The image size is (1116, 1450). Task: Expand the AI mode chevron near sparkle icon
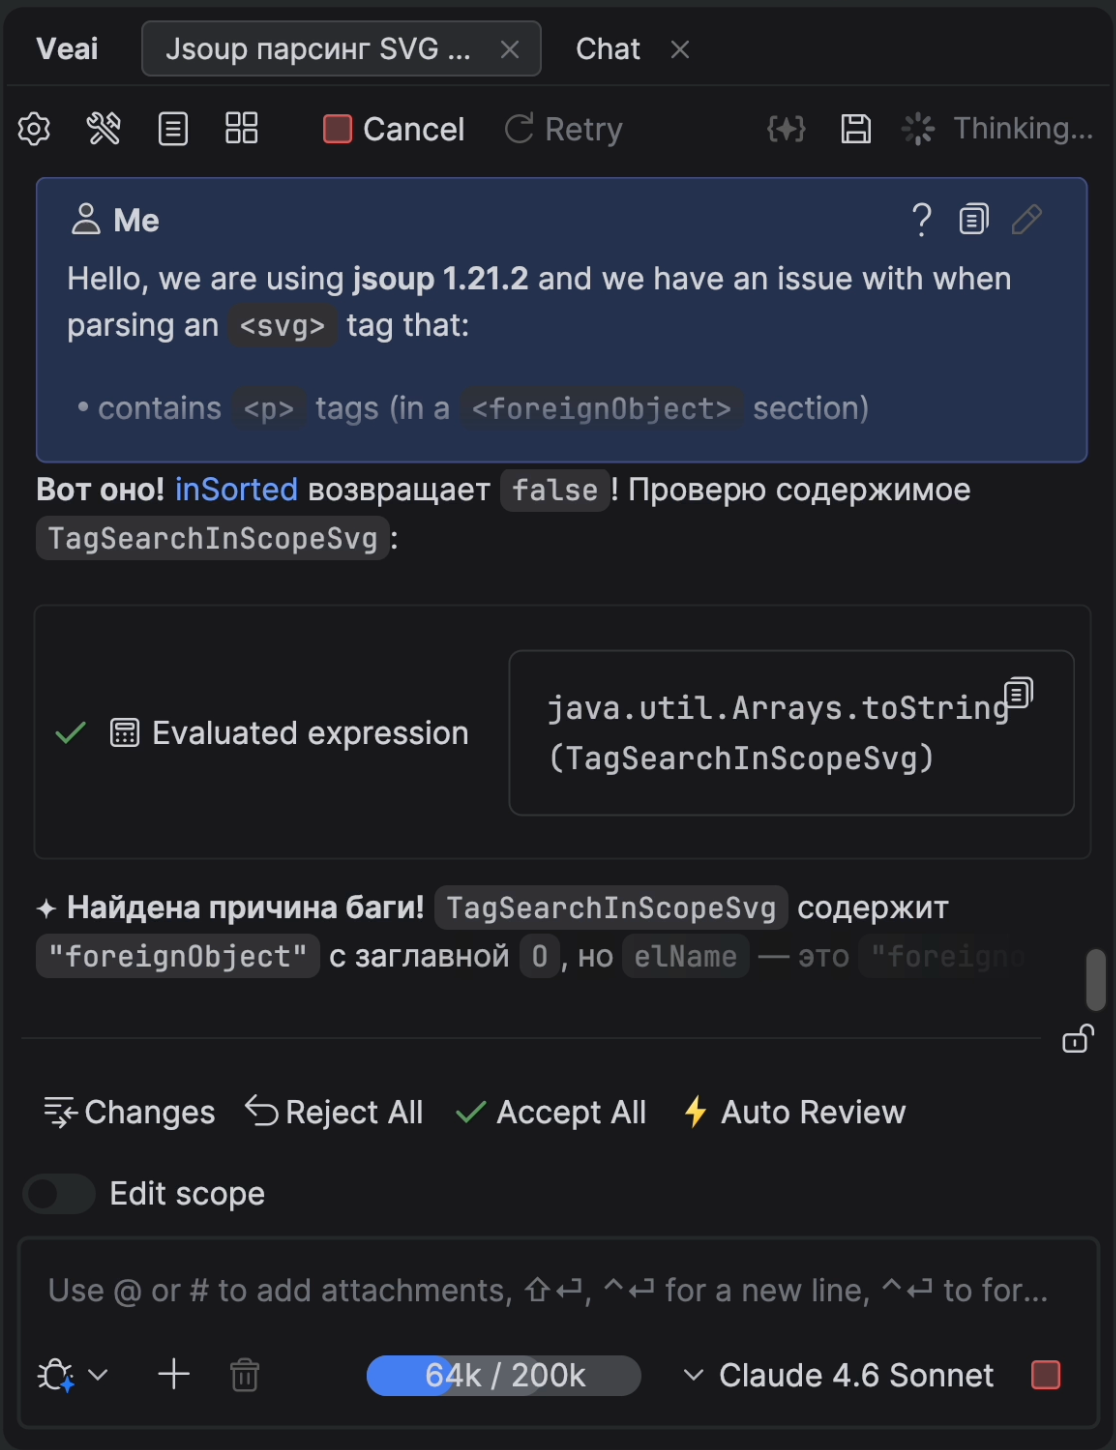point(97,1374)
